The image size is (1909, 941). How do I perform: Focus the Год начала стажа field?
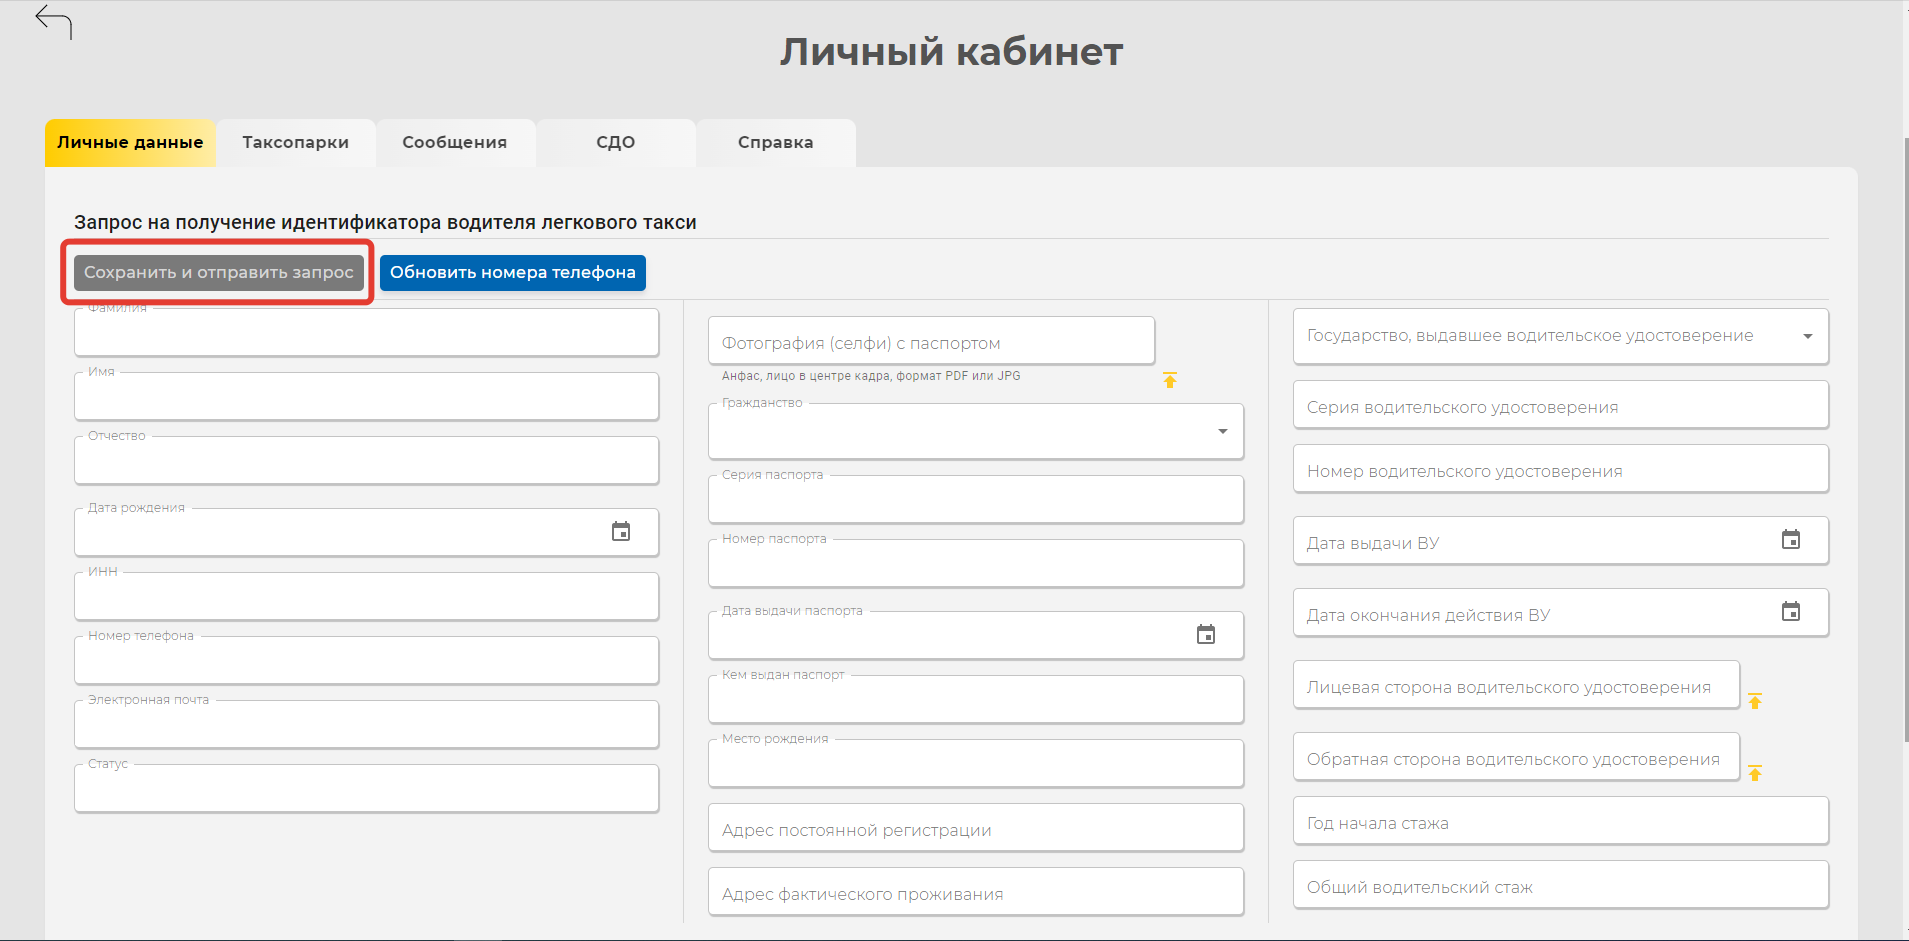click(1561, 821)
